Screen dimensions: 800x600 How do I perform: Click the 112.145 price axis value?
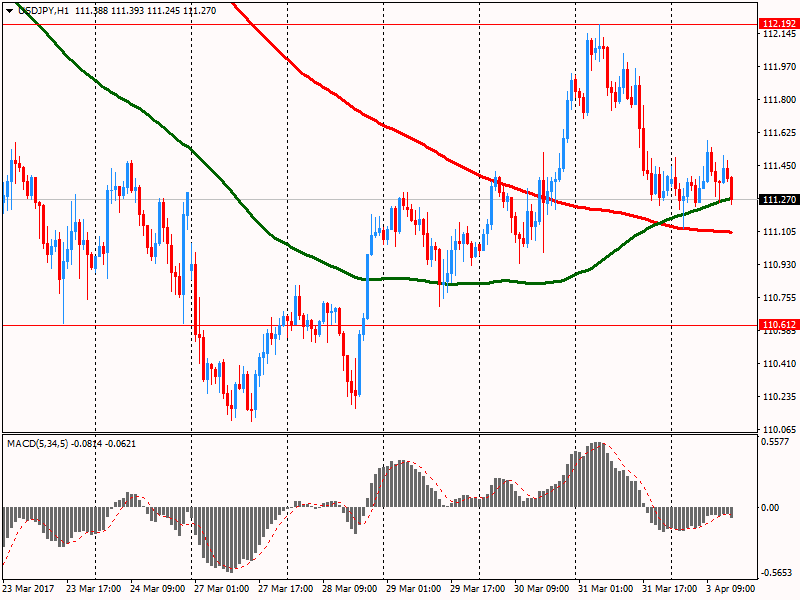pyautogui.click(x=779, y=34)
